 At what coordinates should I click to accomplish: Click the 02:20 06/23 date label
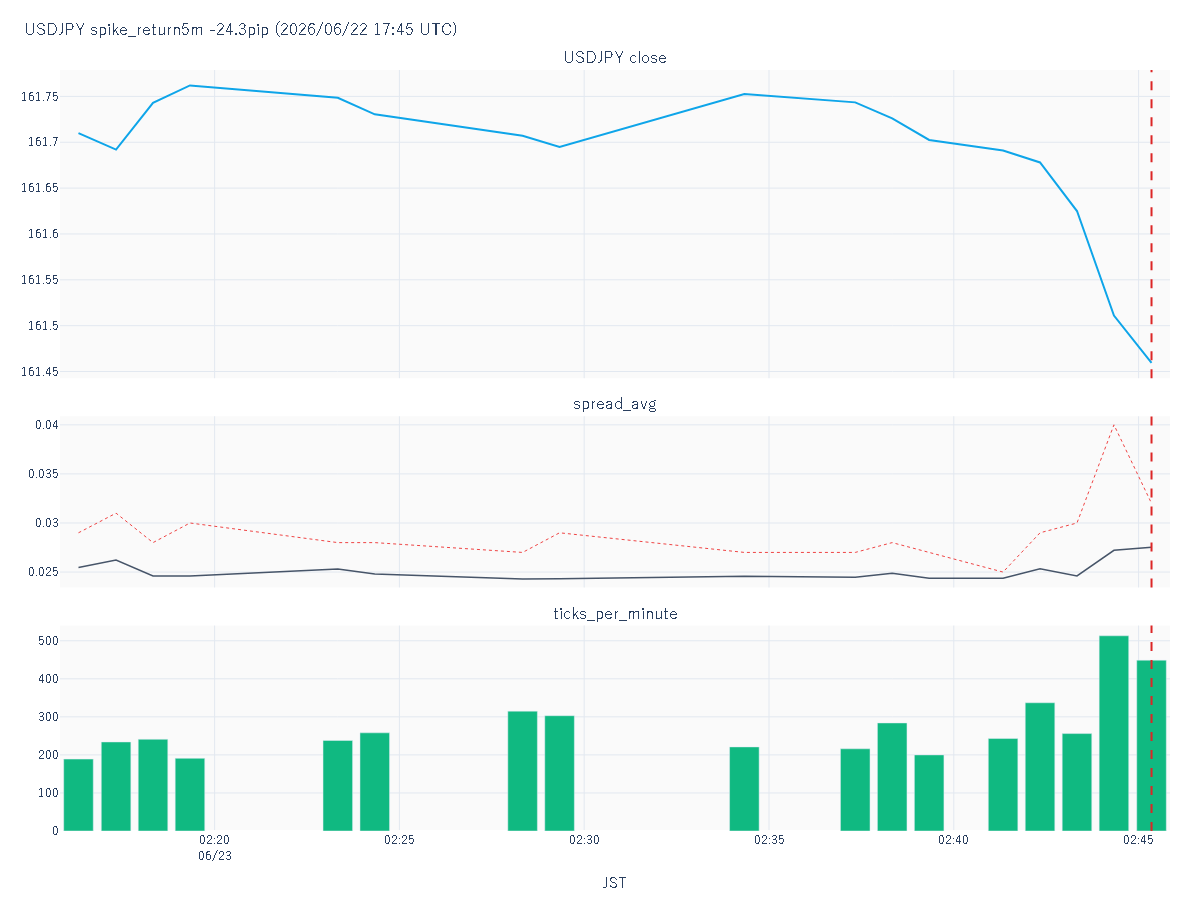(215, 848)
